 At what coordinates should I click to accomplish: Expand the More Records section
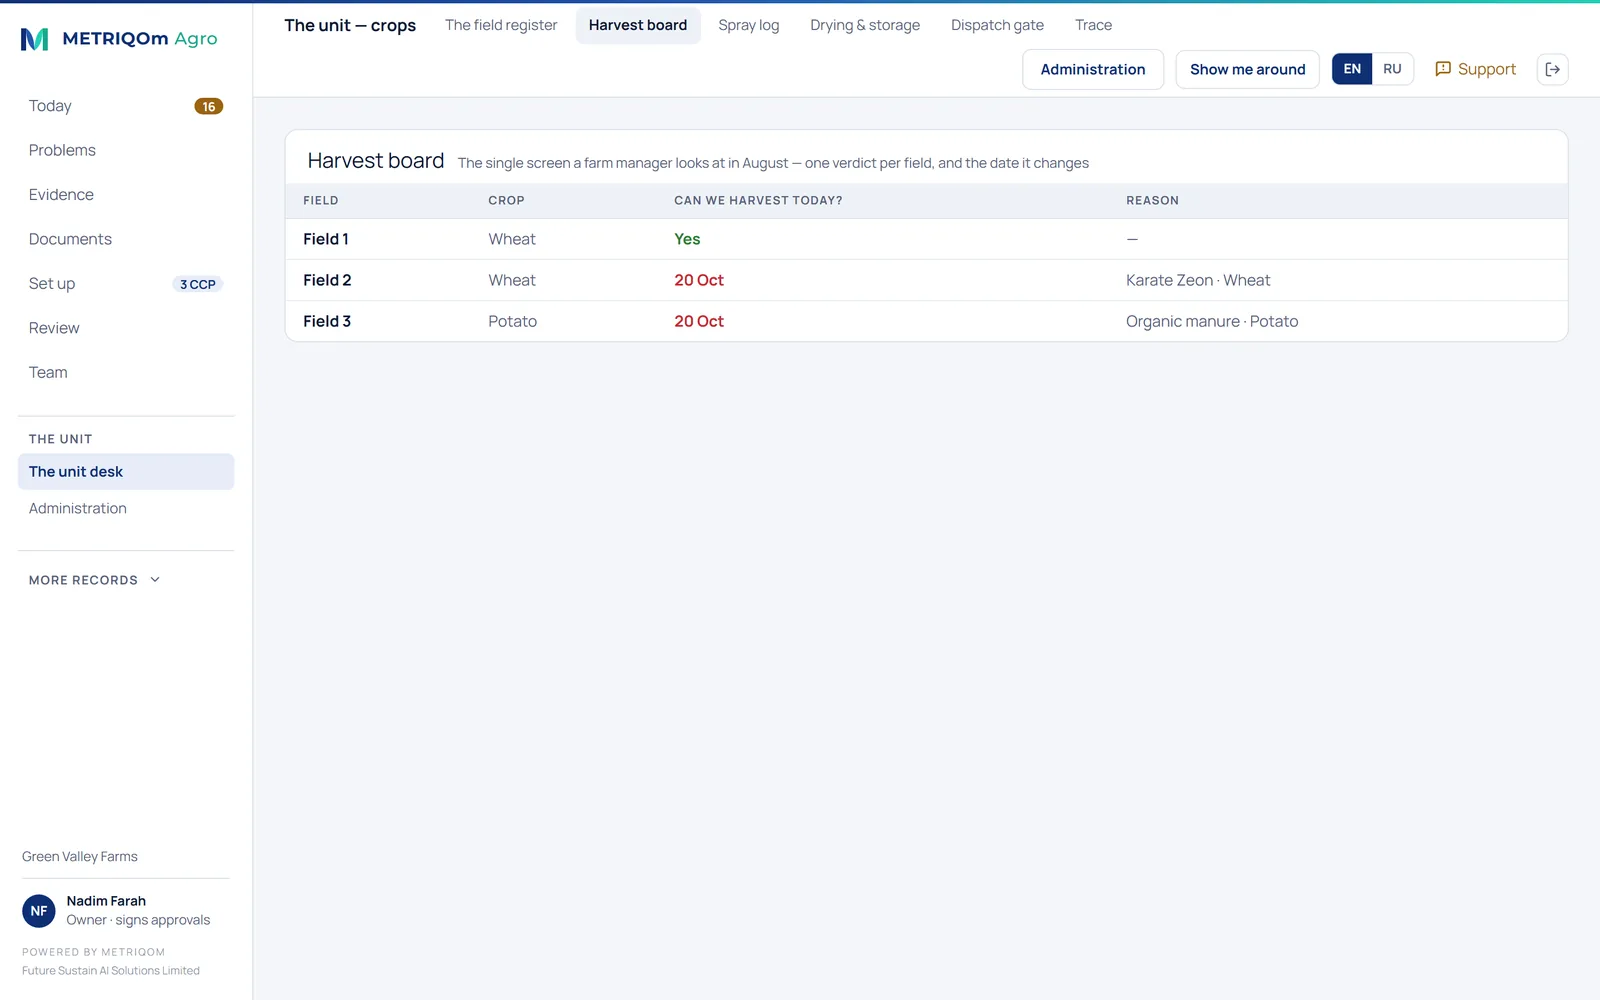[x=95, y=580]
